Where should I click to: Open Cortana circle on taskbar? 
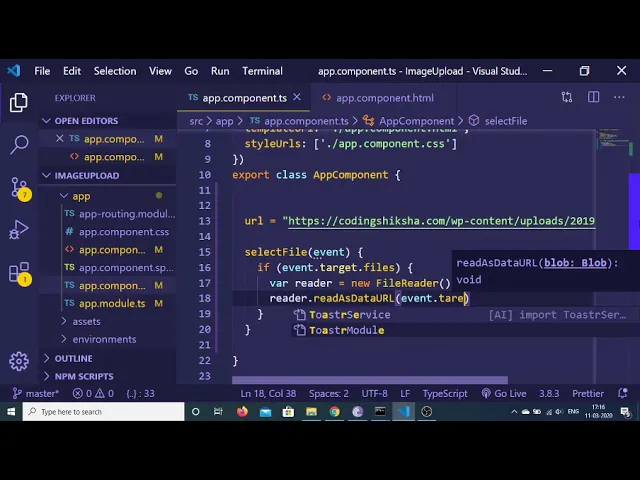tap(196, 411)
